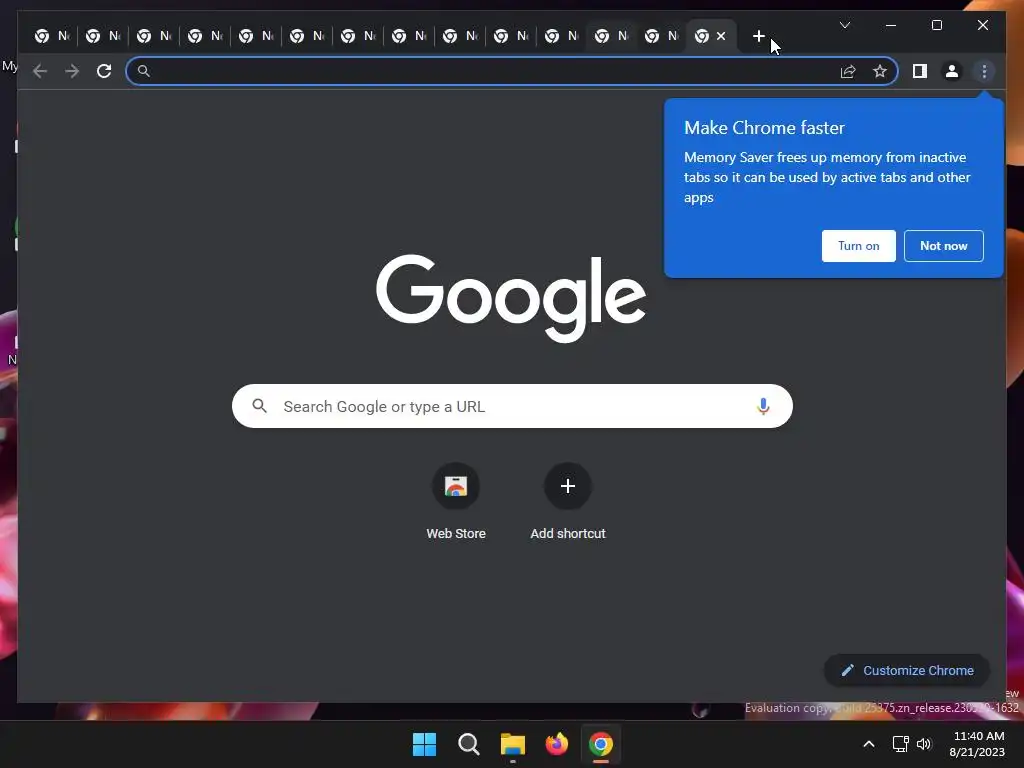1024x768 pixels.
Task: Switch to the twelfth New Tab
Action: click(612, 37)
